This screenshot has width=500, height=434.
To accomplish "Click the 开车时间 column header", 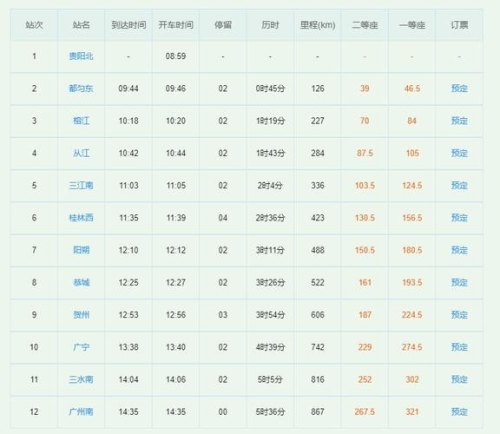I will tap(176, 25).
